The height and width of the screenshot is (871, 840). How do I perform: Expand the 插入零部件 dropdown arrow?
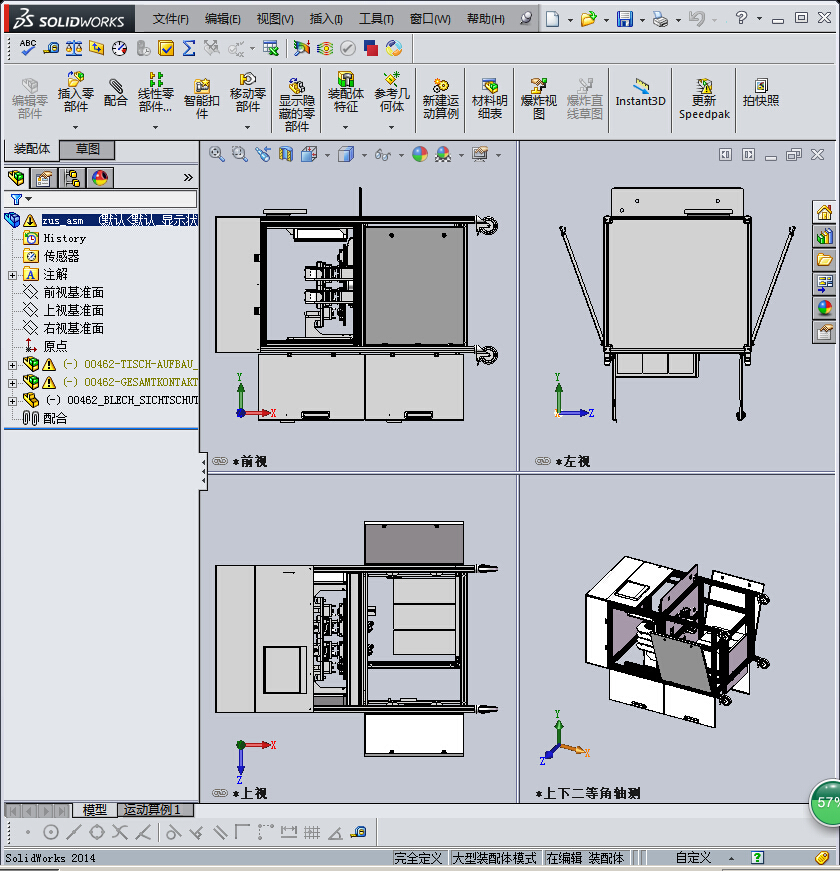[76, 127]
